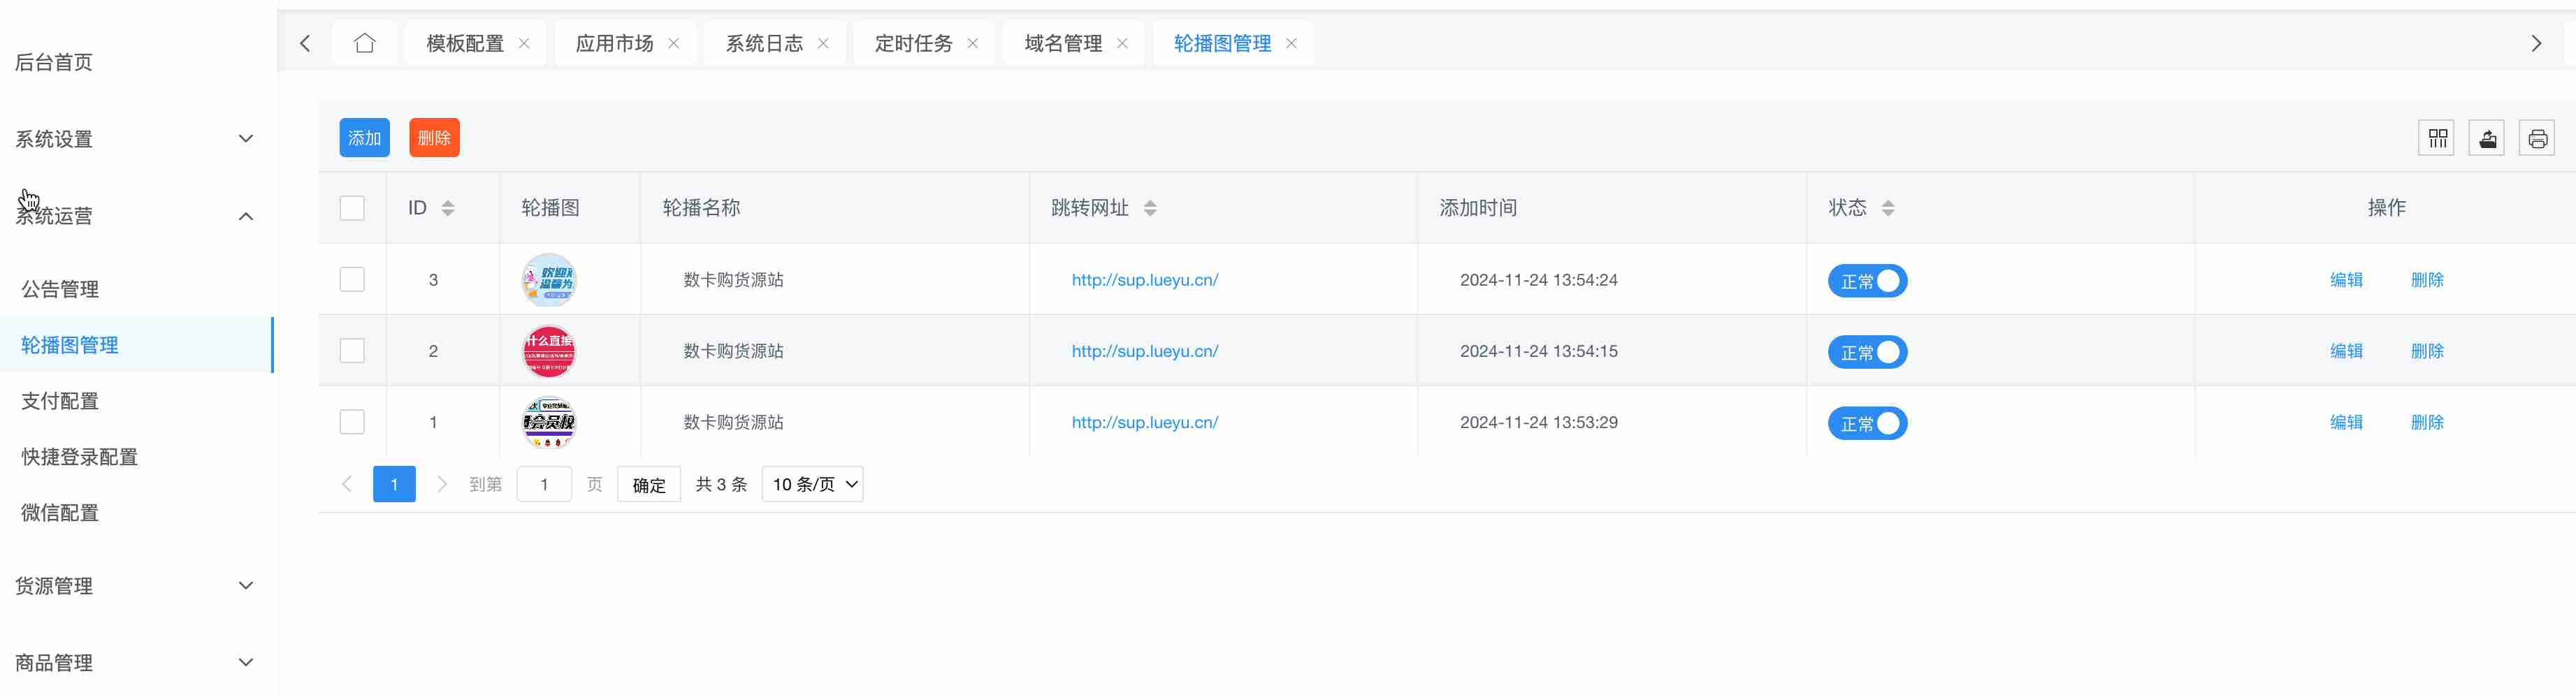This screenshot has width=2576, height=697.
Task: Click the print table icon
Action: [x=2537, y=138]
